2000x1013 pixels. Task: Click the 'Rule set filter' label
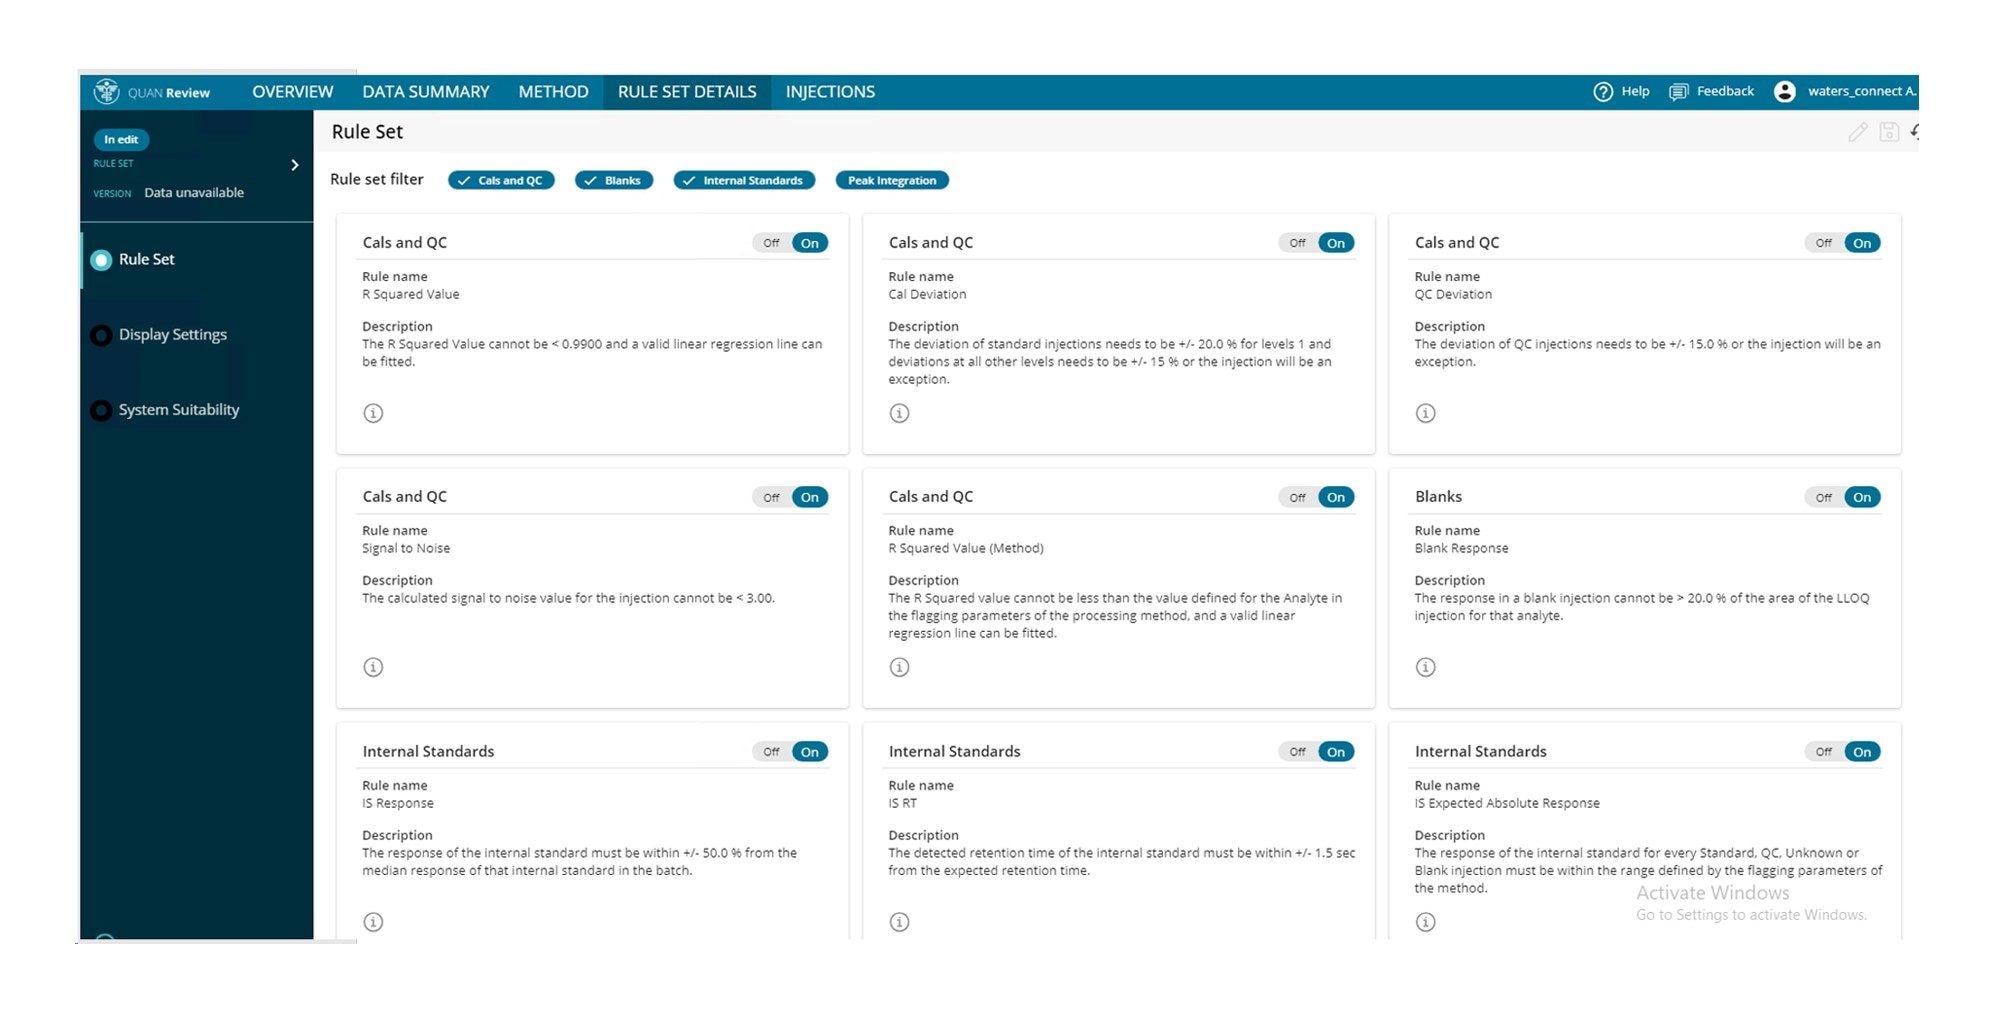pos(377,180)
